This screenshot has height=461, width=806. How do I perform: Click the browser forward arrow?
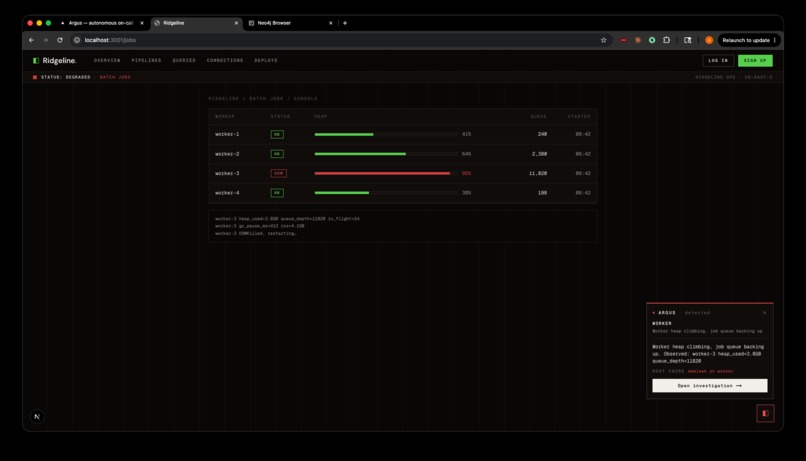(x=45, y=40)
